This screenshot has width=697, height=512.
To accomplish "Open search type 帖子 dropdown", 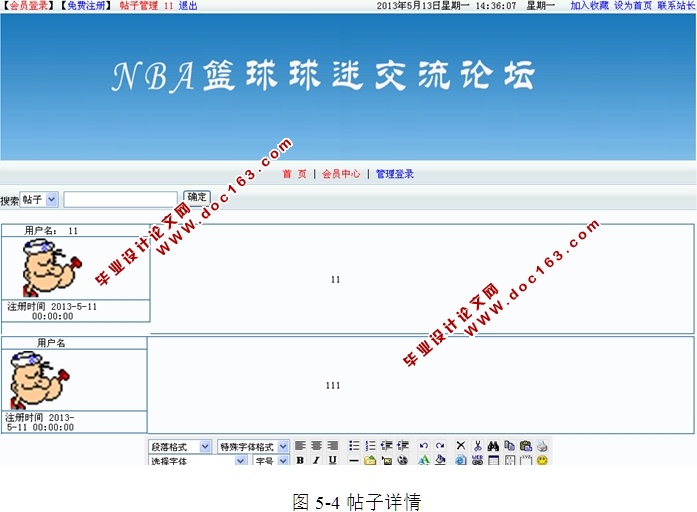I will pos(39,200).
